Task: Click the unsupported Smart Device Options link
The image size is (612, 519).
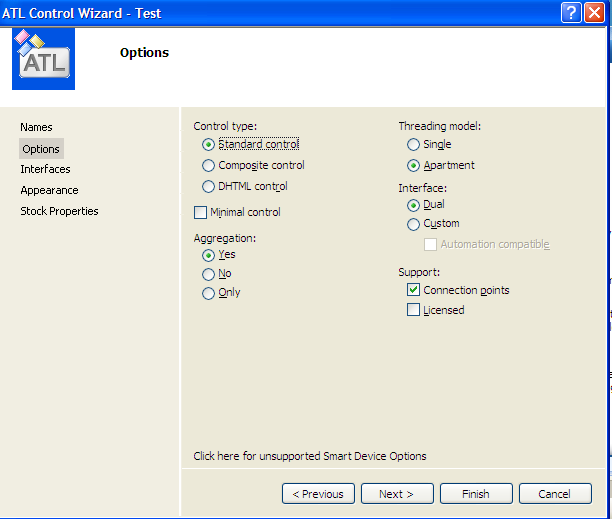Action: point(310,456)
